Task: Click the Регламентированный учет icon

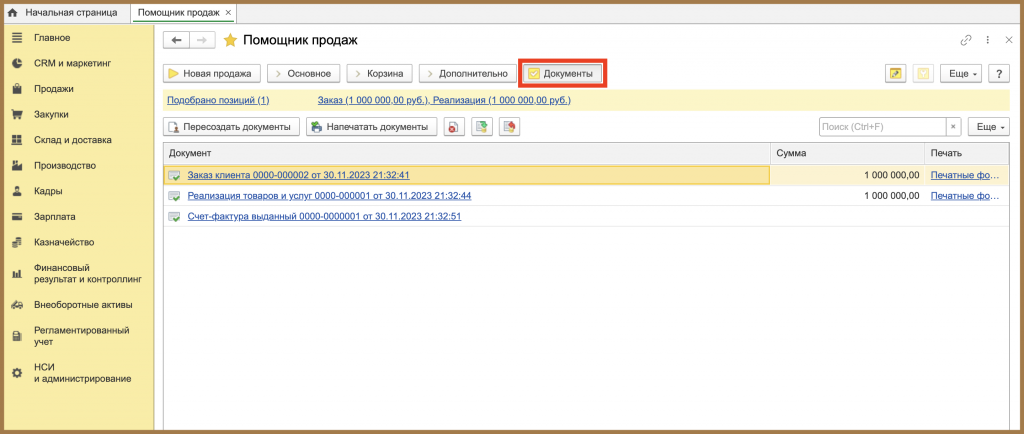Action: point(18,336)
